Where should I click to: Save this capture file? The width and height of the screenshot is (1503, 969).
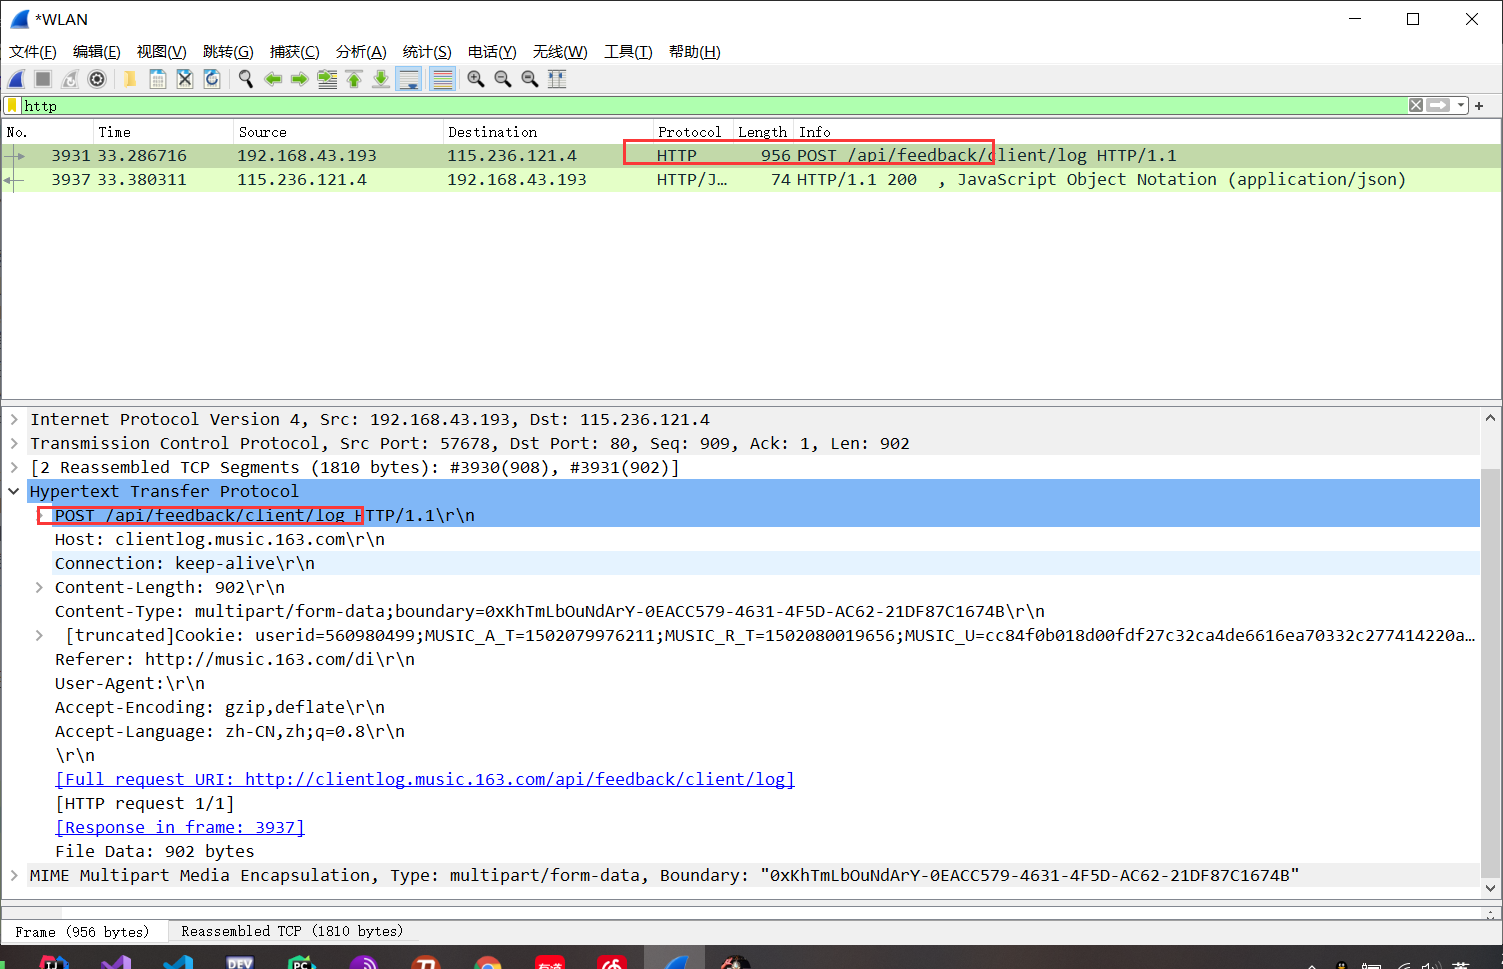click(x=158, y=79)
